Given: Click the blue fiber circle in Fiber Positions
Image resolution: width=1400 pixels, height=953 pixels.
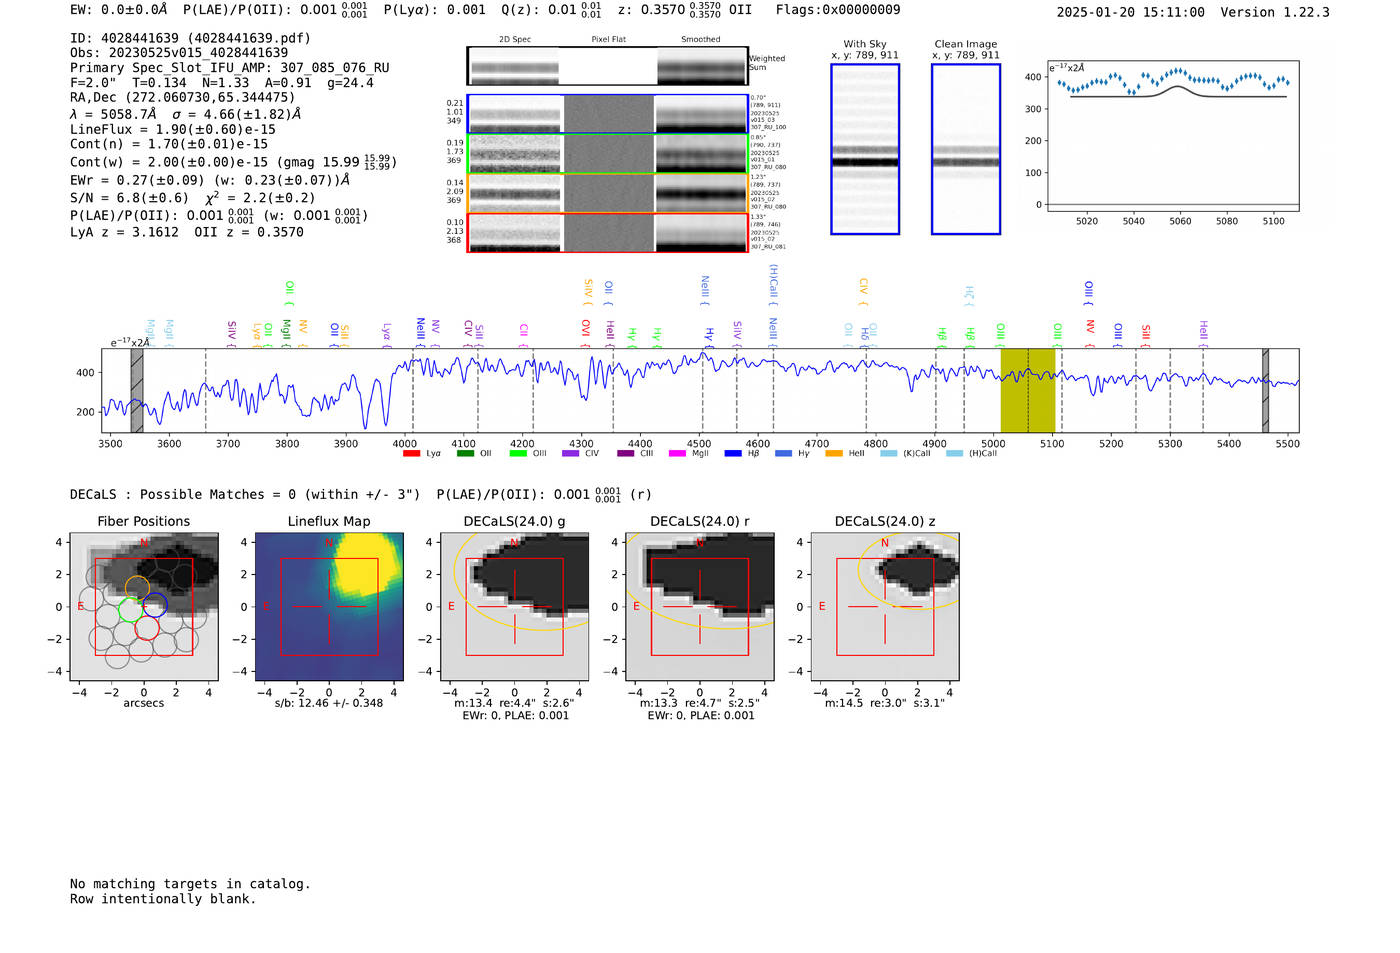Looking at the screenshot, I should point(154,606).
